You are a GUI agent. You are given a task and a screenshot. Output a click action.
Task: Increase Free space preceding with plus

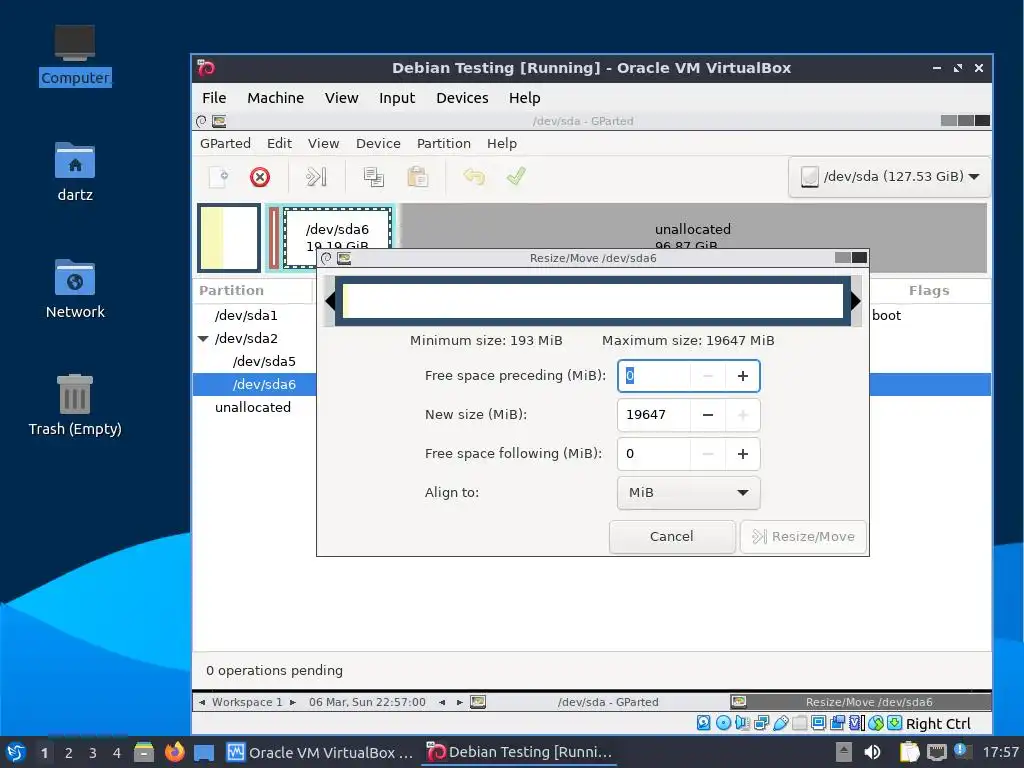pos(743,376)
